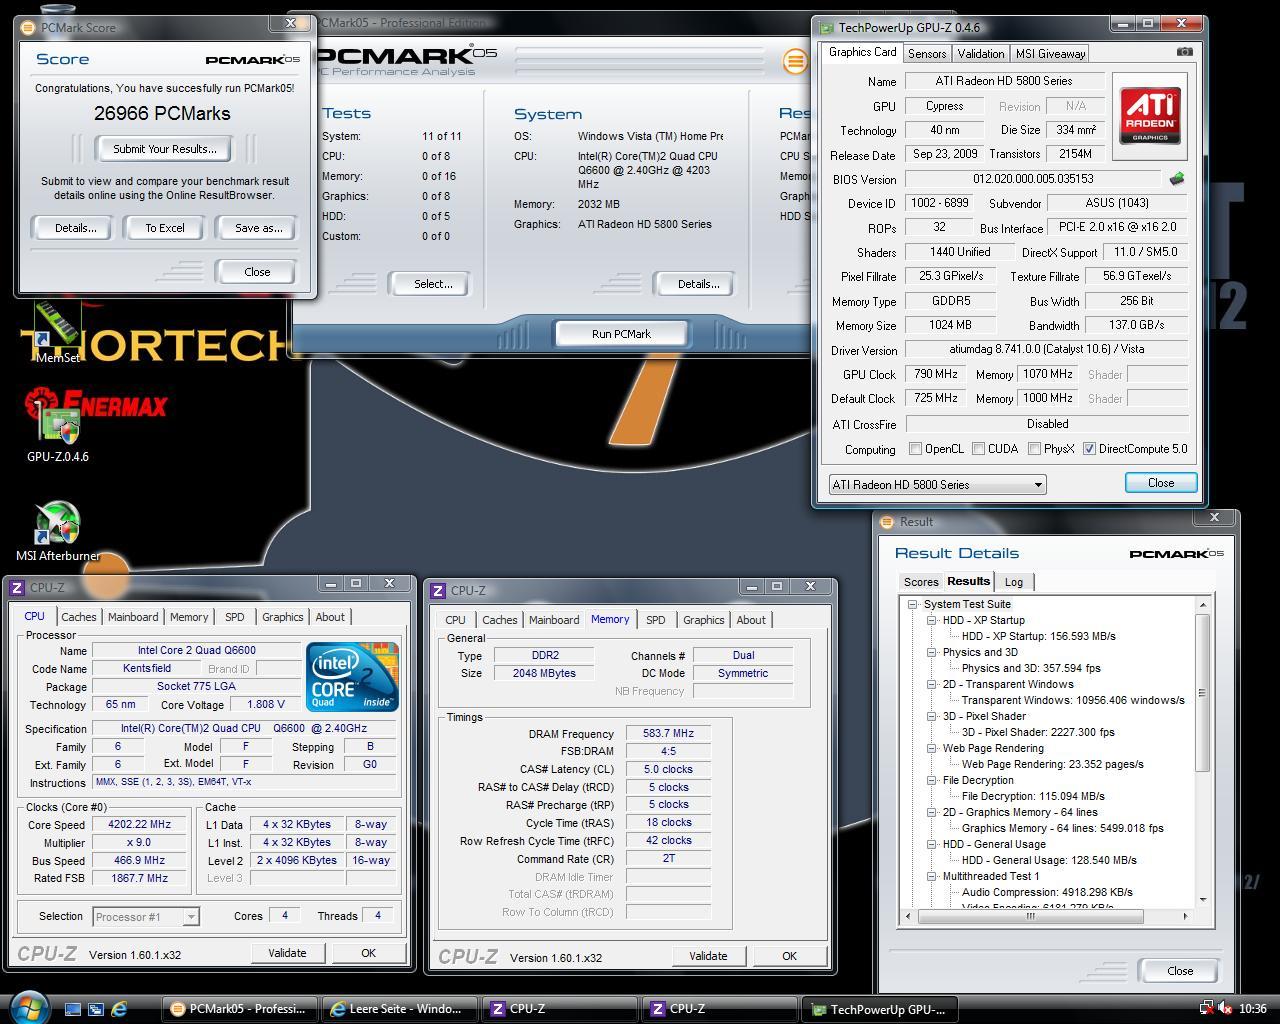The height and width of the screenshot is (1024, 1280).
Task: Collapse the HDD - XP Startup node
Action: pos(931,620)
